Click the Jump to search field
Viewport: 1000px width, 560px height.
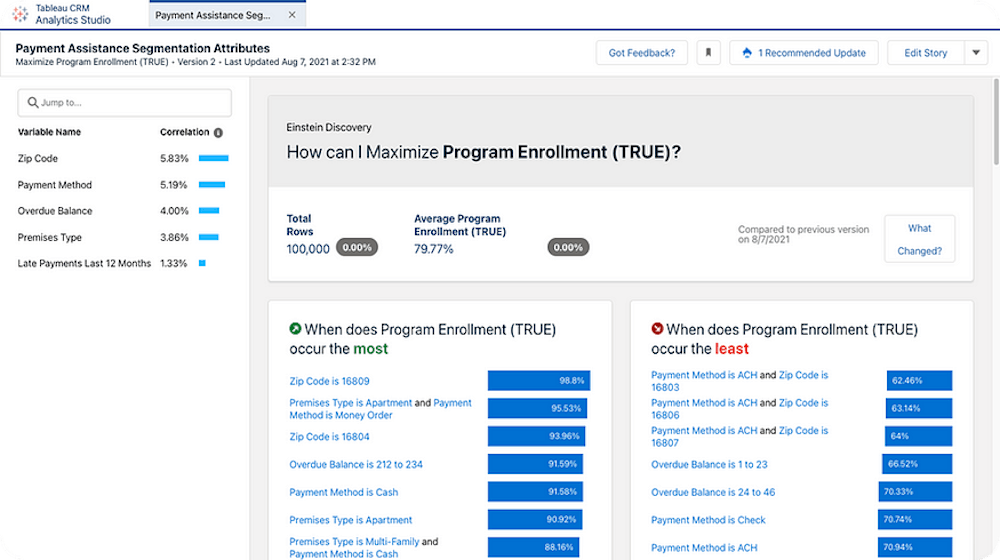coord(124,103)
